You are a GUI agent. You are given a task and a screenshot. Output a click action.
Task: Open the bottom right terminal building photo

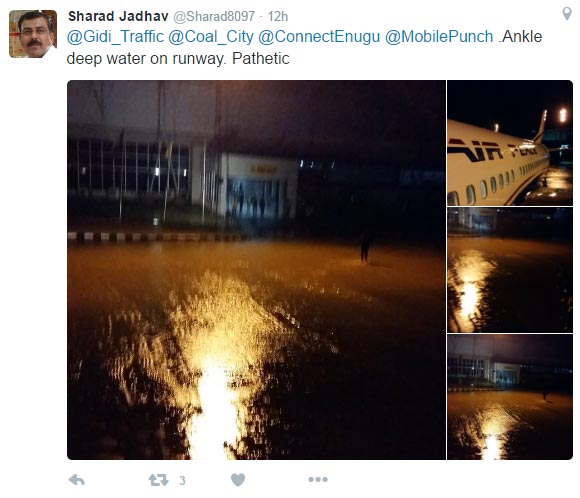coord(510,397)
